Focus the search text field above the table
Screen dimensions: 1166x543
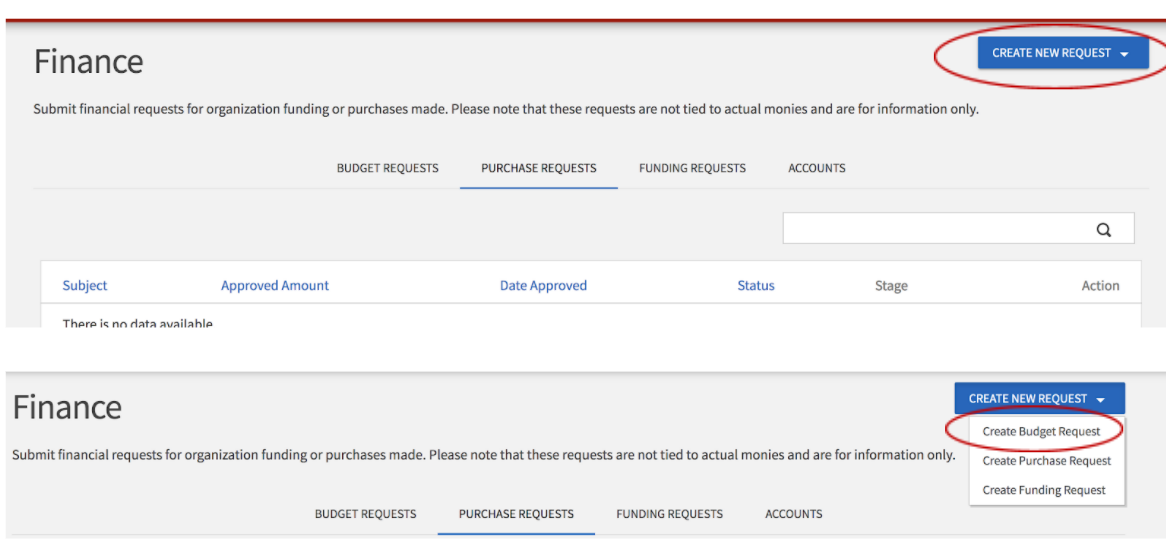[x=935, y=229]
